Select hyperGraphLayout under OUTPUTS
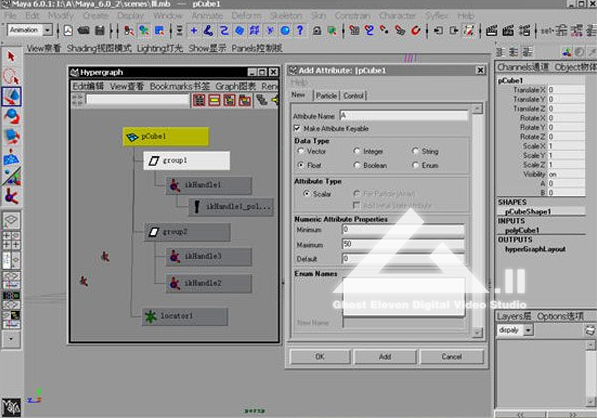The width and height of the screenshot is (597, 418). click(x=535, y=249)
